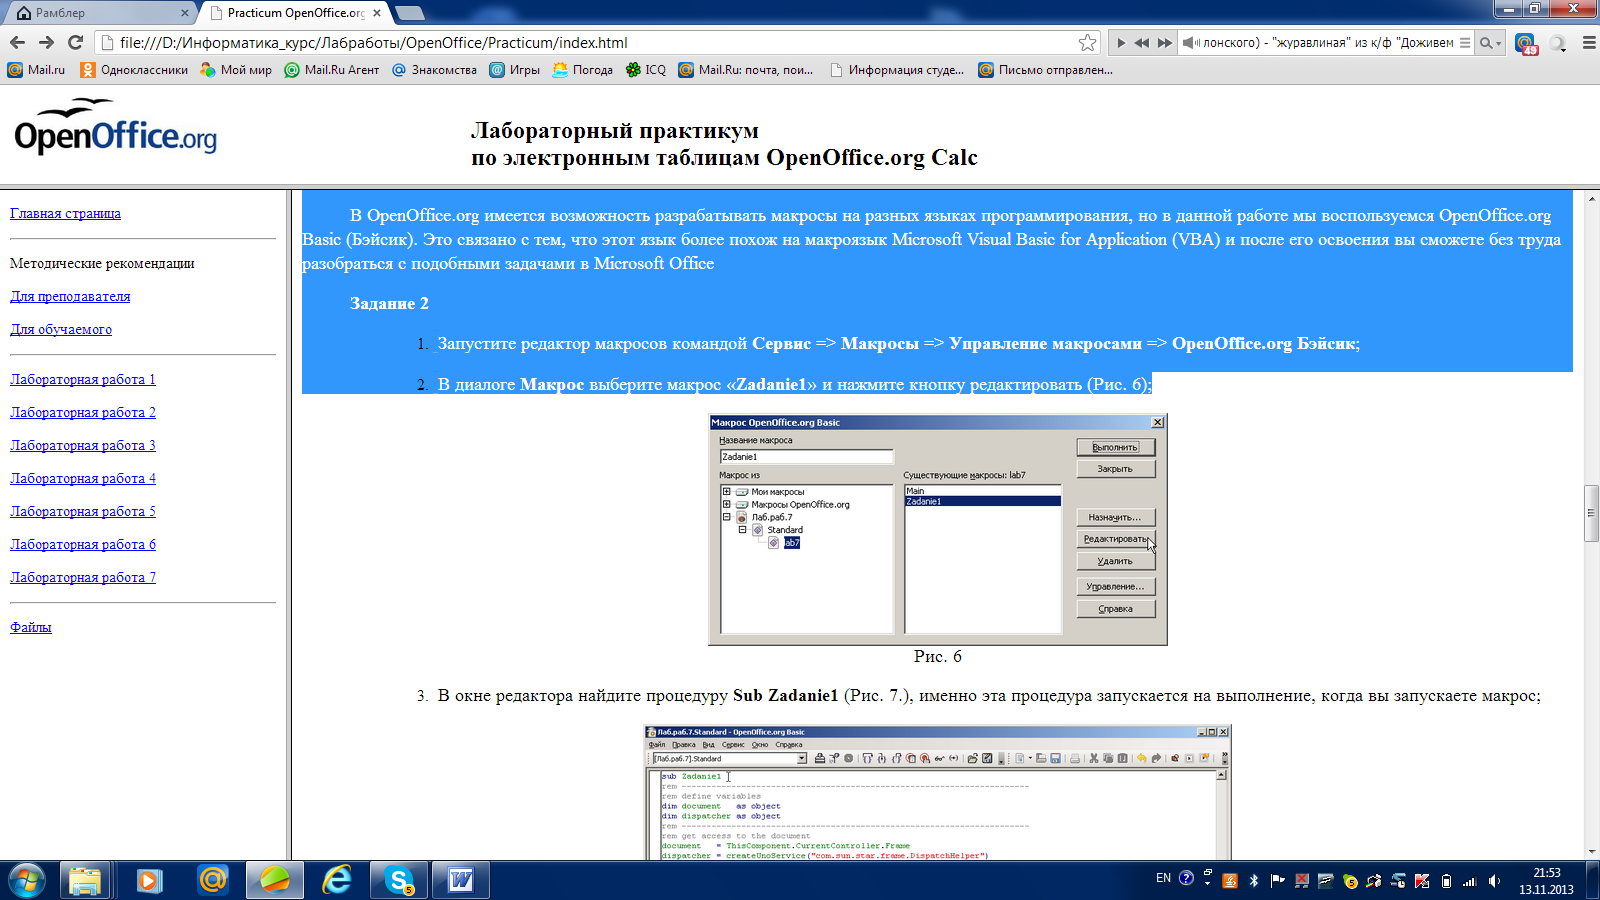Click the Bluetooth tray icon
This screenshot has width=1600, height=900.
(x=1253, y=881)
